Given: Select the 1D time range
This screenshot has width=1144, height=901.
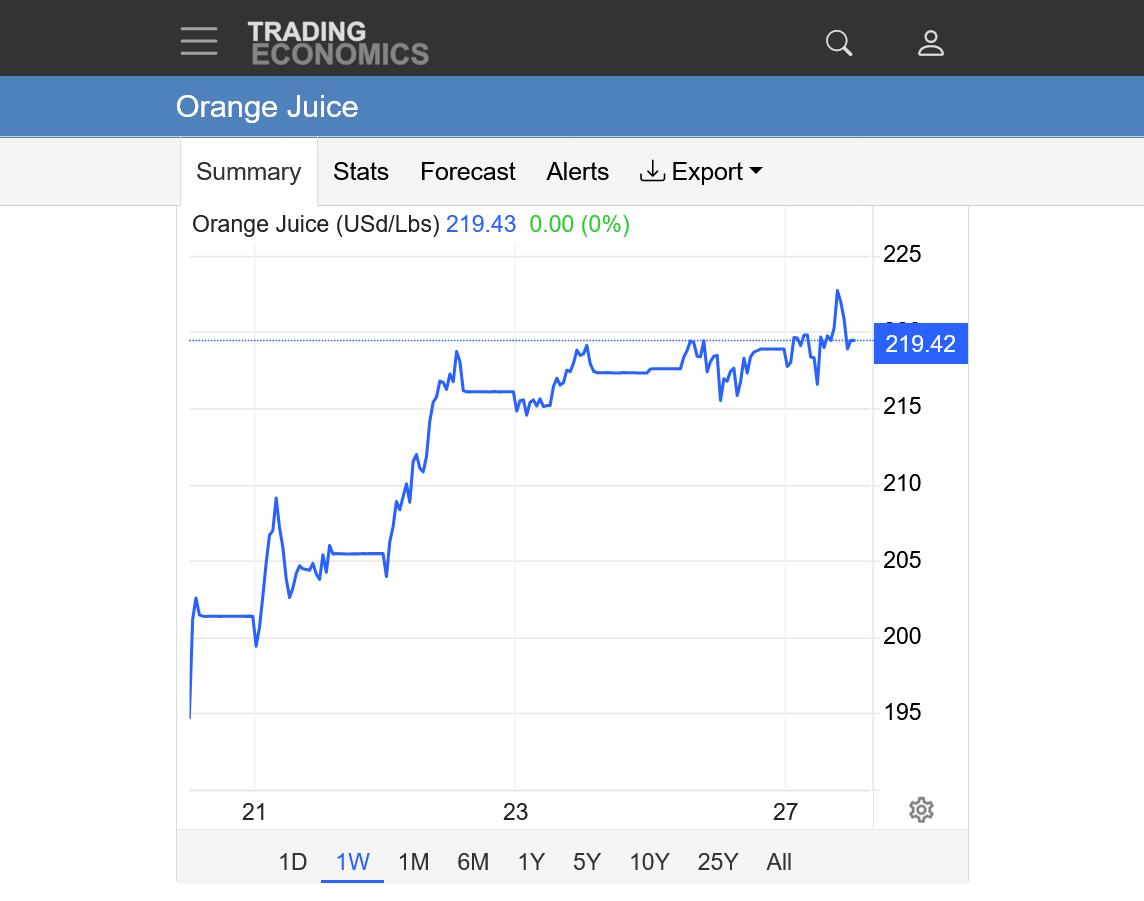Looking at the screenshot, I should [292, 862].
